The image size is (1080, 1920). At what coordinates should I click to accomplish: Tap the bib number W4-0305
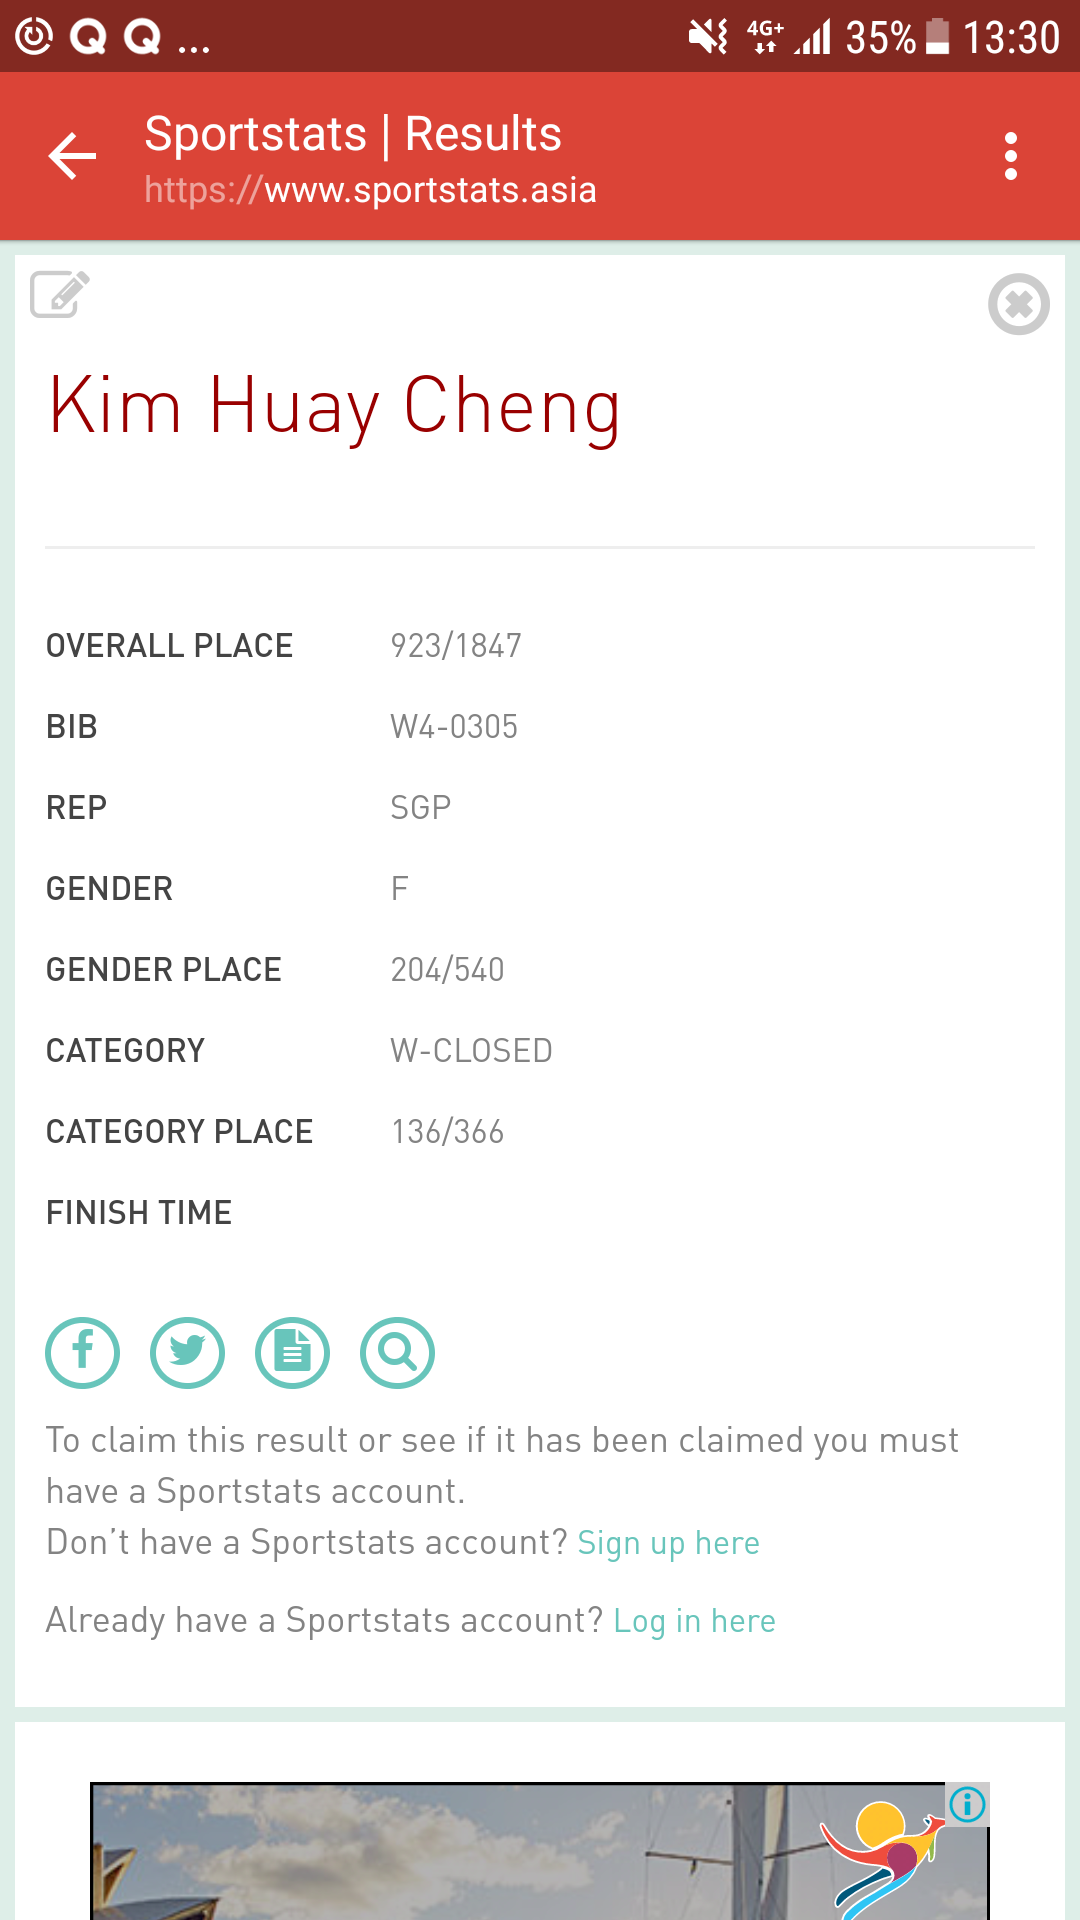tap(454, 727)
